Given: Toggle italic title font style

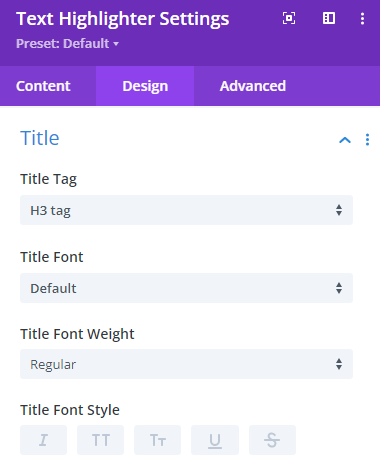Looking at the screenshot, I should coord(43,440).
